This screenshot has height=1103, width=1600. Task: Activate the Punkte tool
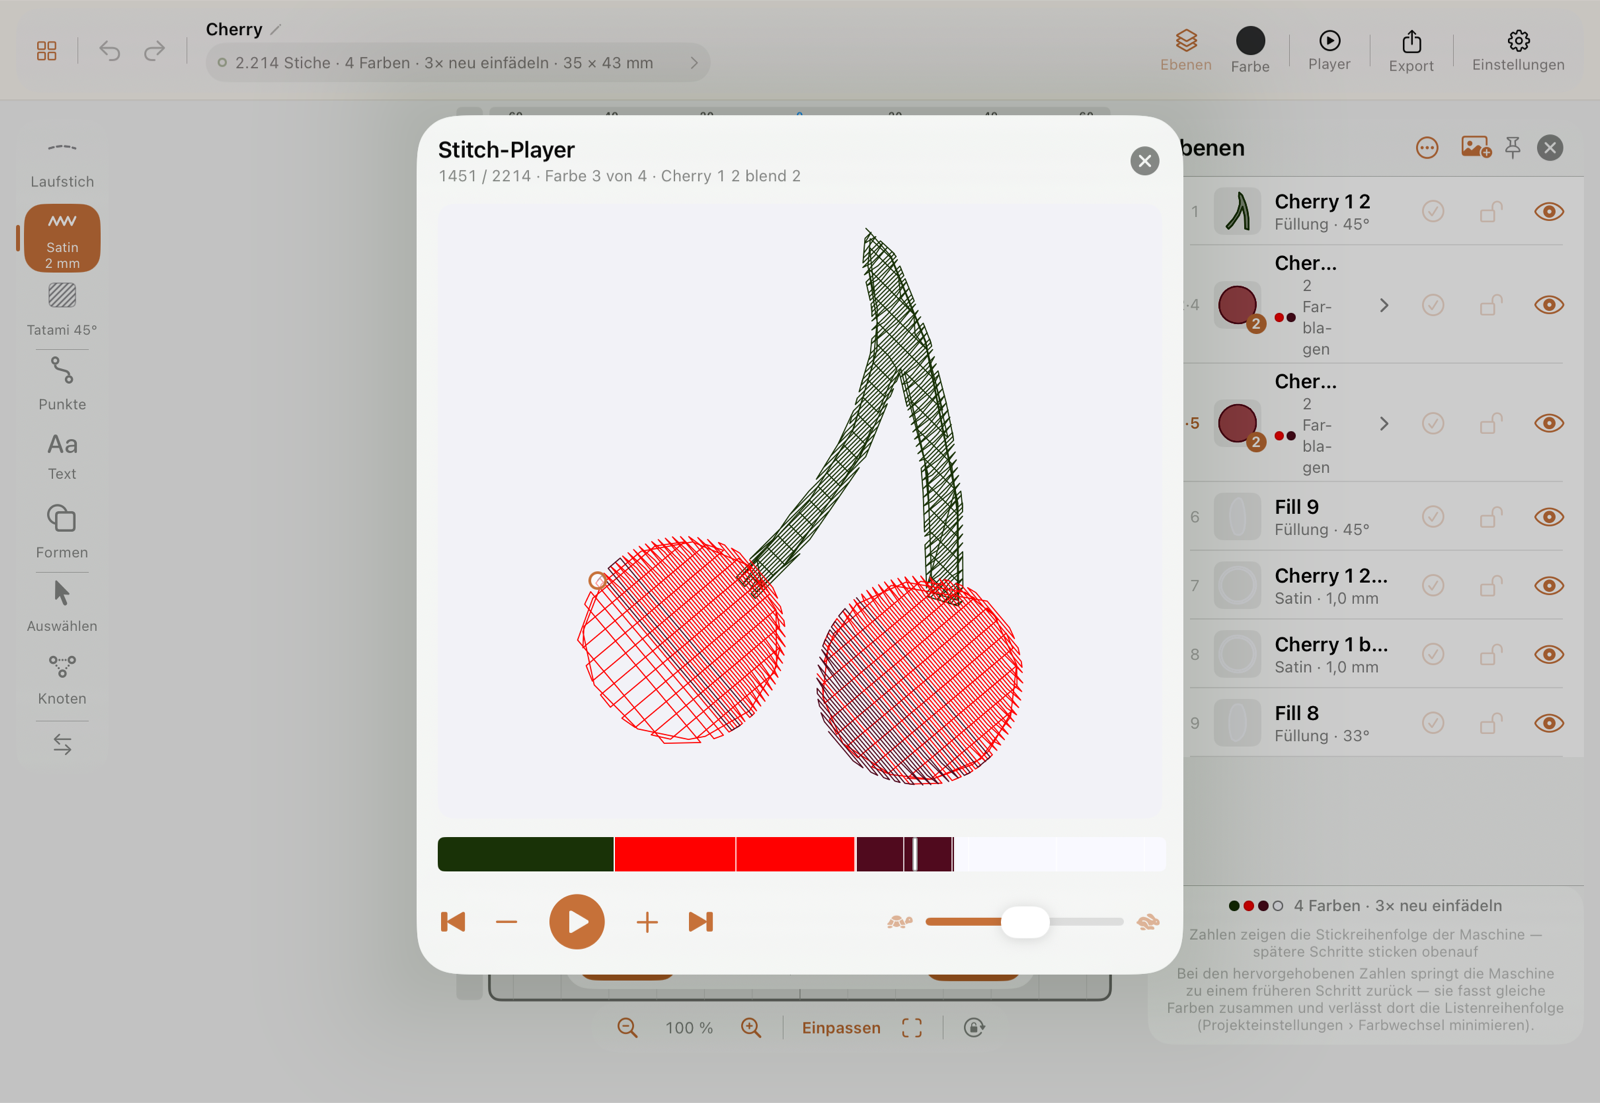point(62,384)
